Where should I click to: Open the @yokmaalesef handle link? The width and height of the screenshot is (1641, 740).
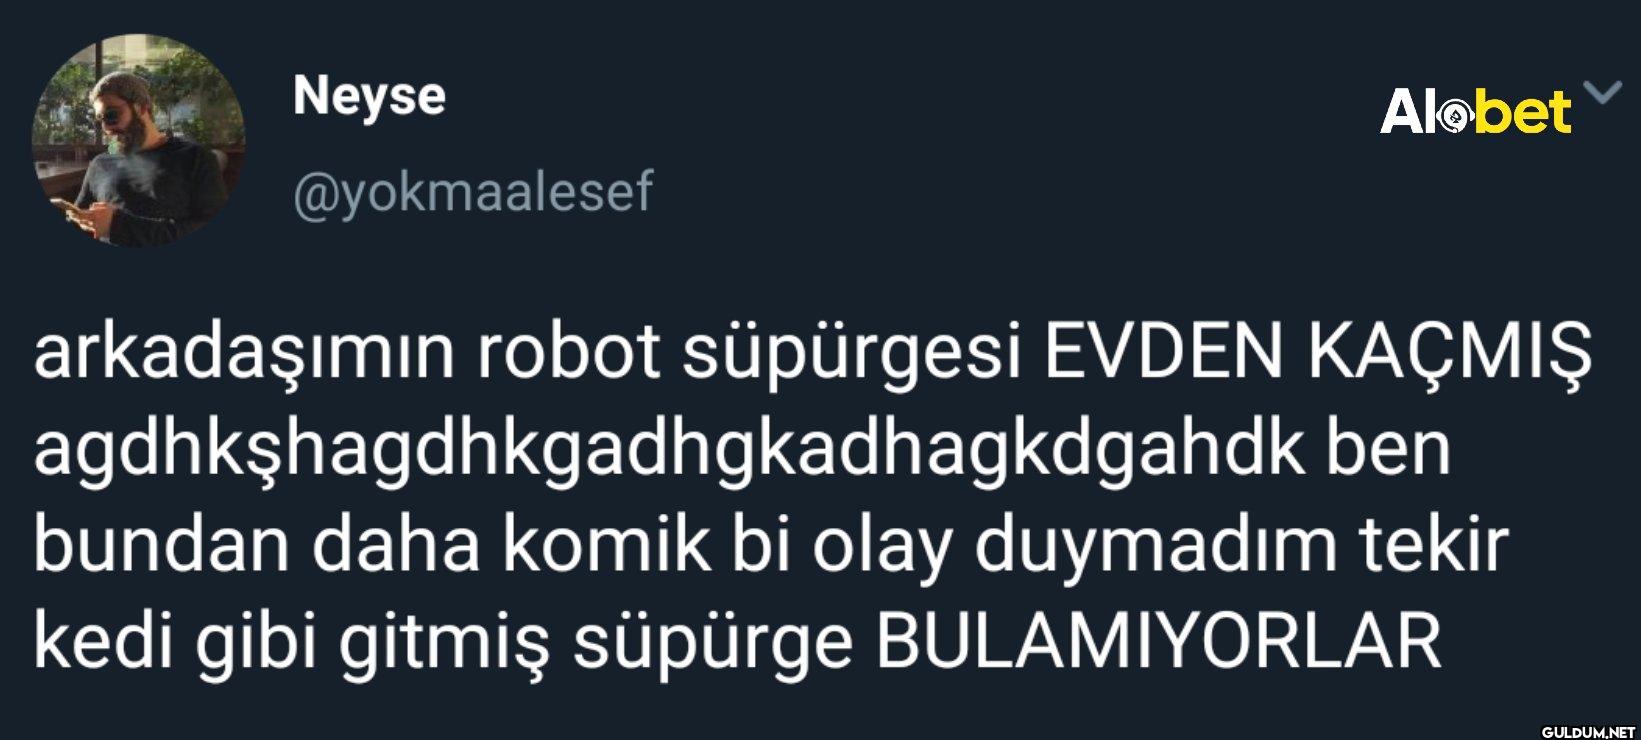[x=473, y=192]
